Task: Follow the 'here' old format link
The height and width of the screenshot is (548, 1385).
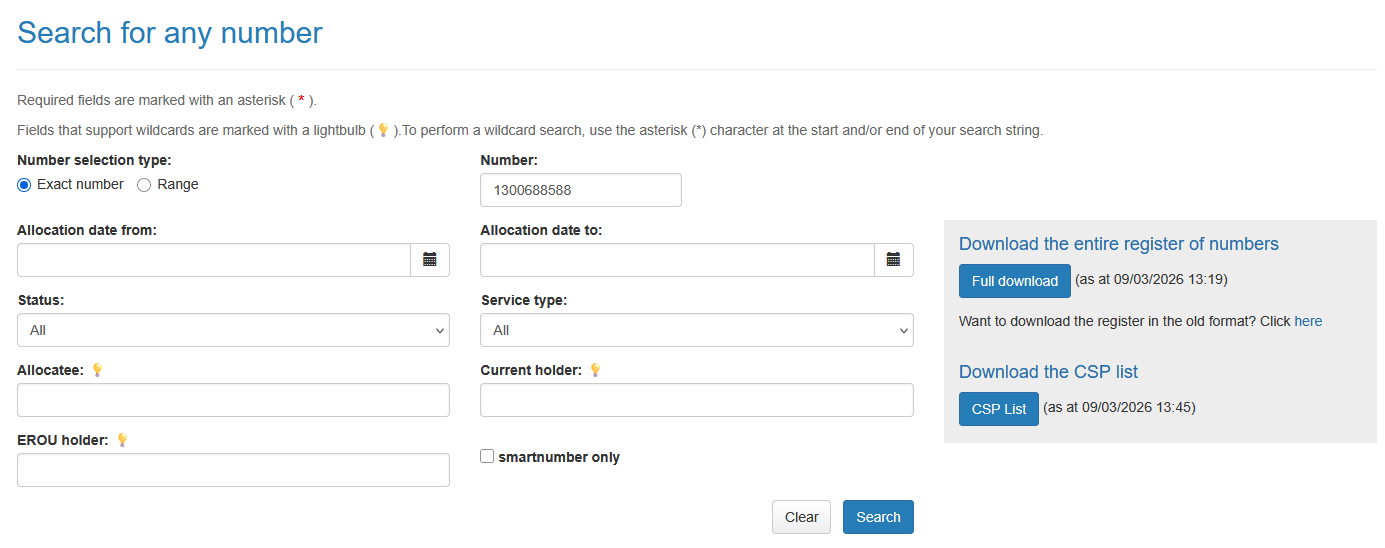Action: 1307,321
